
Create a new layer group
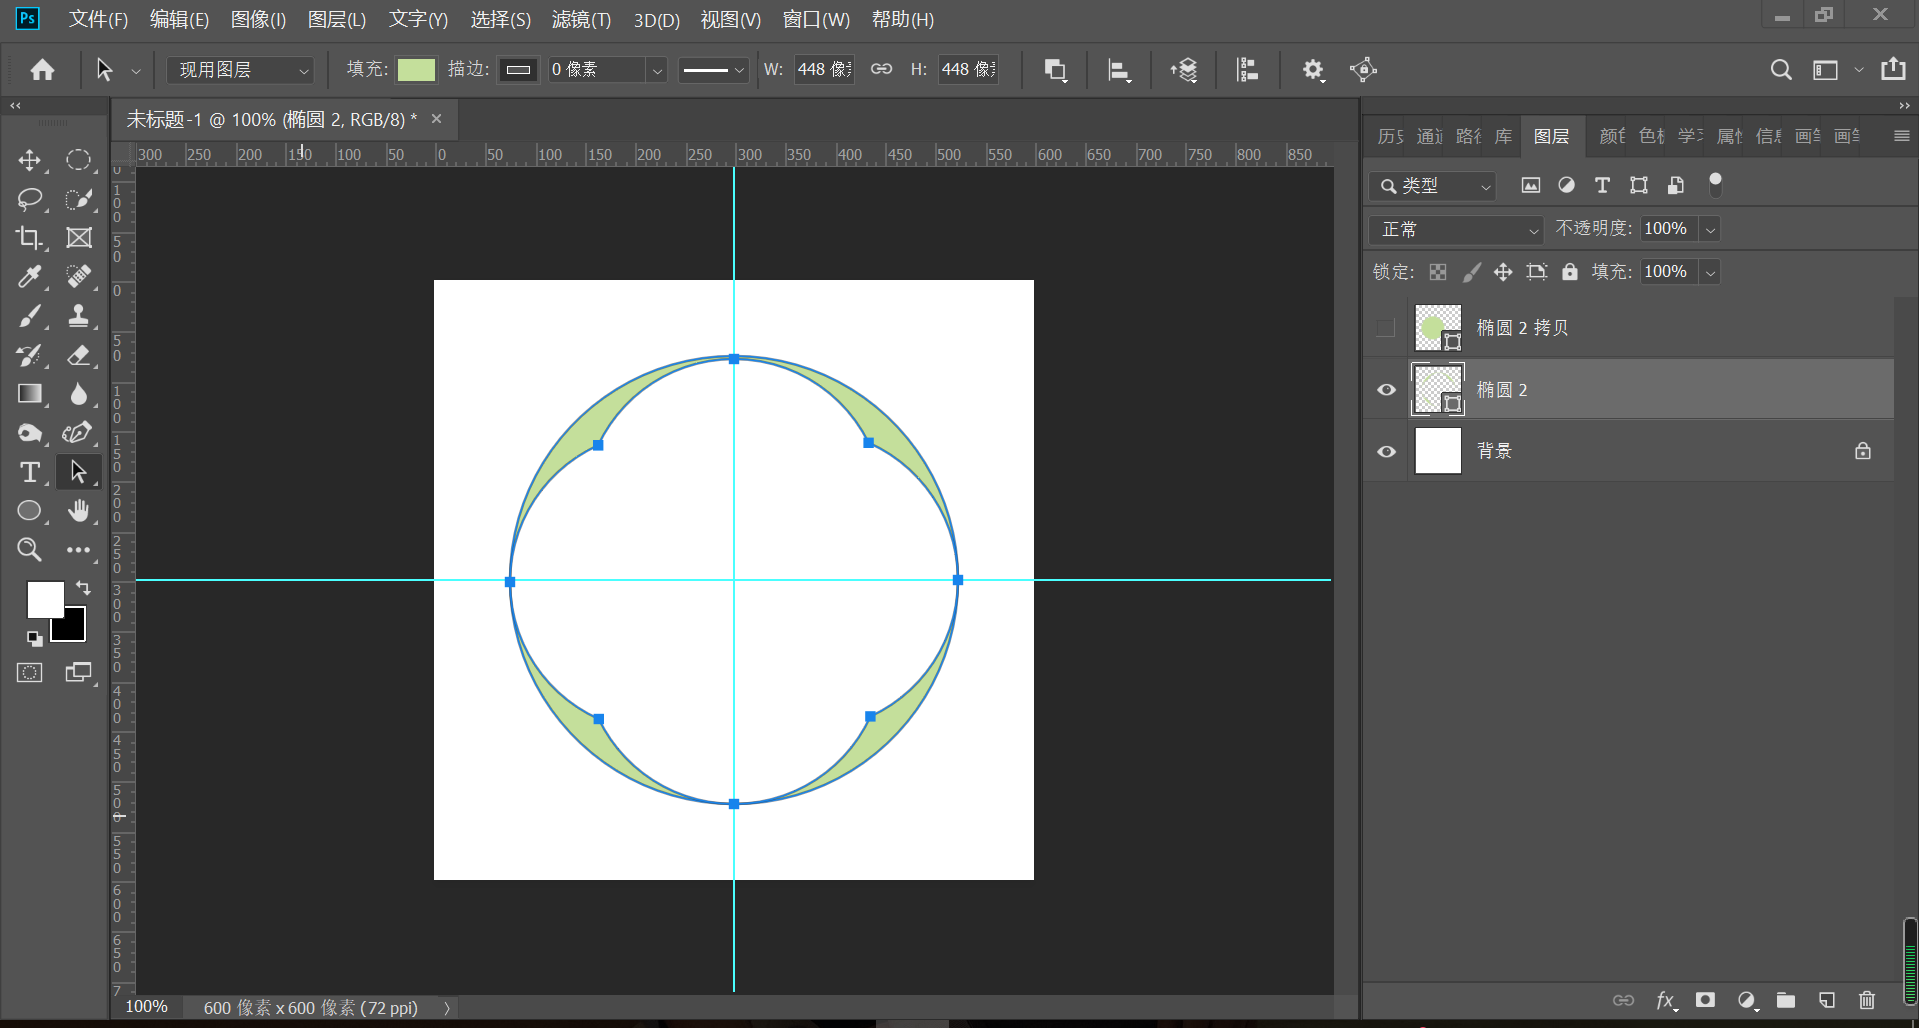(1786, 1000)
